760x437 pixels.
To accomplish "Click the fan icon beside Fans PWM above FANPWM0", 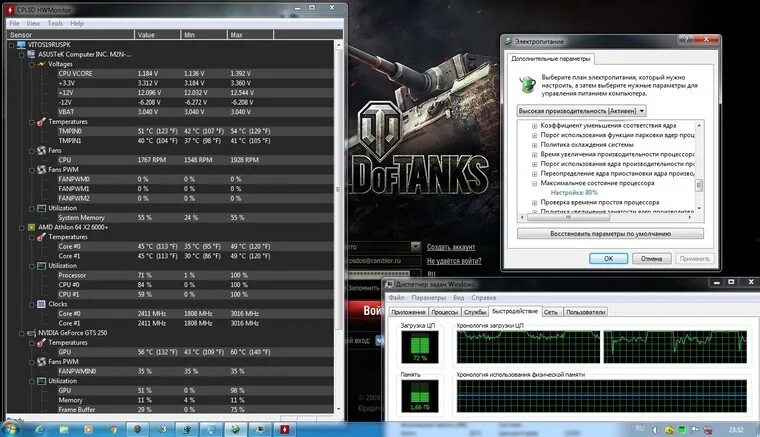I will pyautogui.click(x=41, y=170).
